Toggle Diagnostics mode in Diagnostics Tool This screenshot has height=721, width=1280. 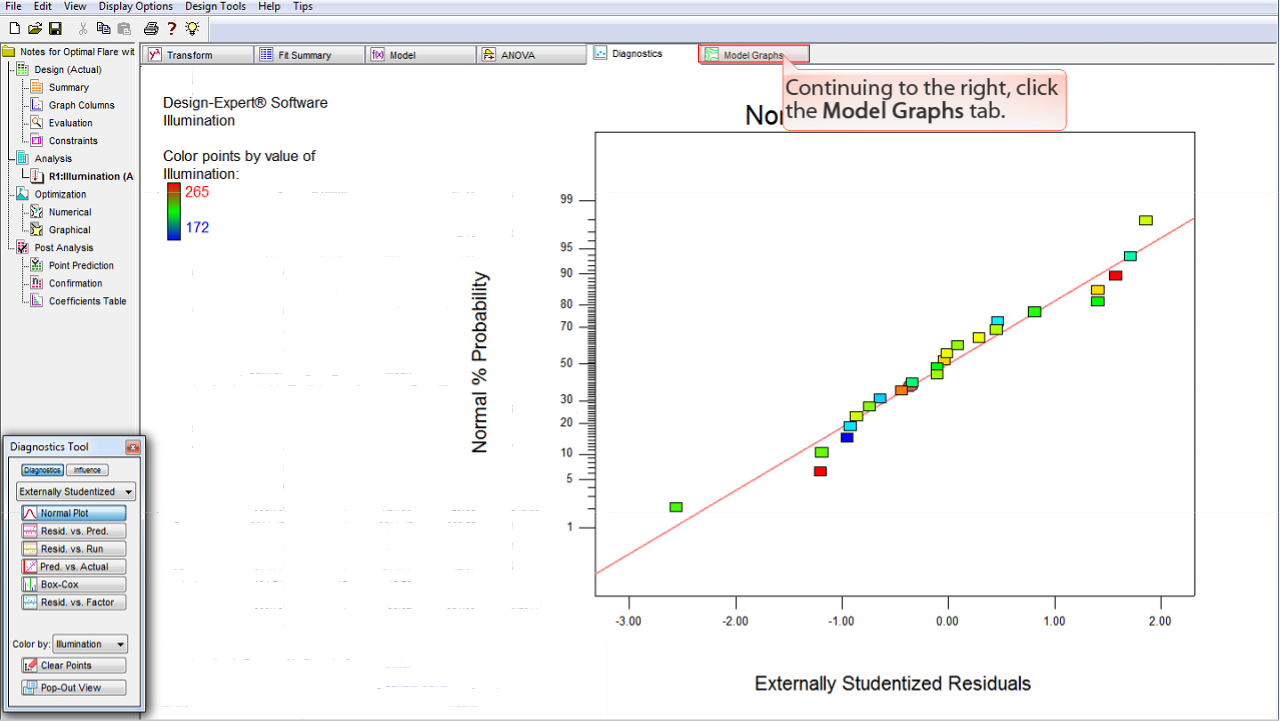(x=42, y=470)
